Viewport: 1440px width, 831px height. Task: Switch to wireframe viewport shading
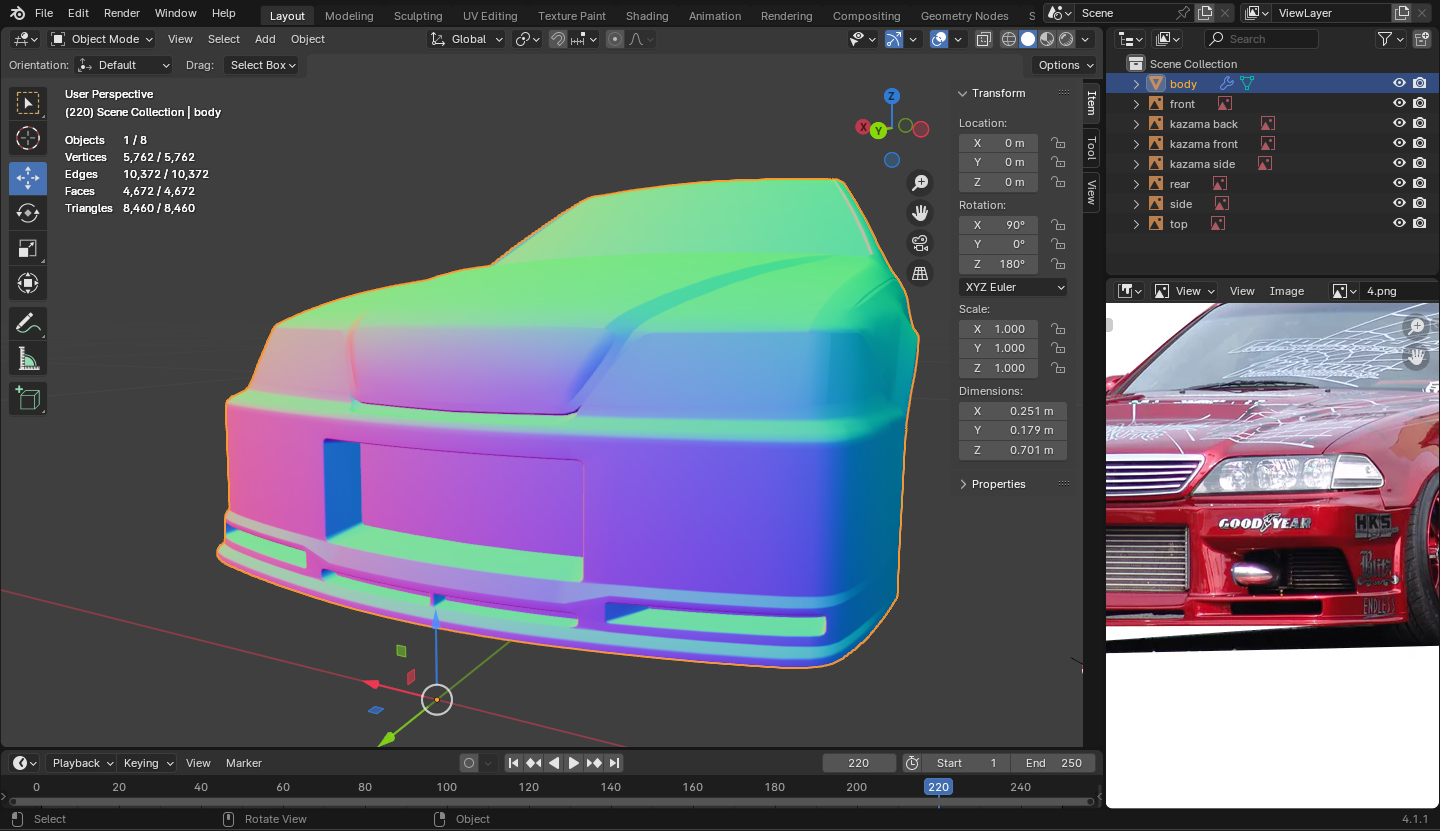coord(1008,39)
